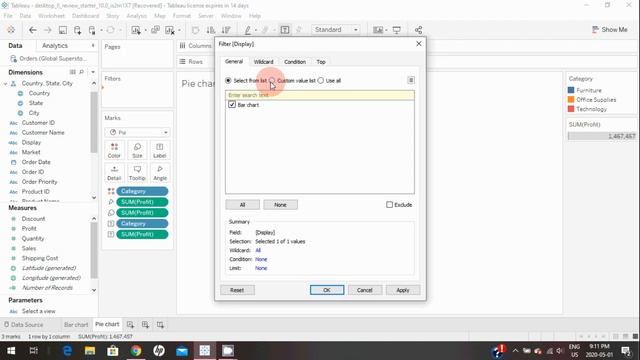Toggle the Show mark labels toolbar icon
Screen dimensions: 640x360
[x=285, y=30]
